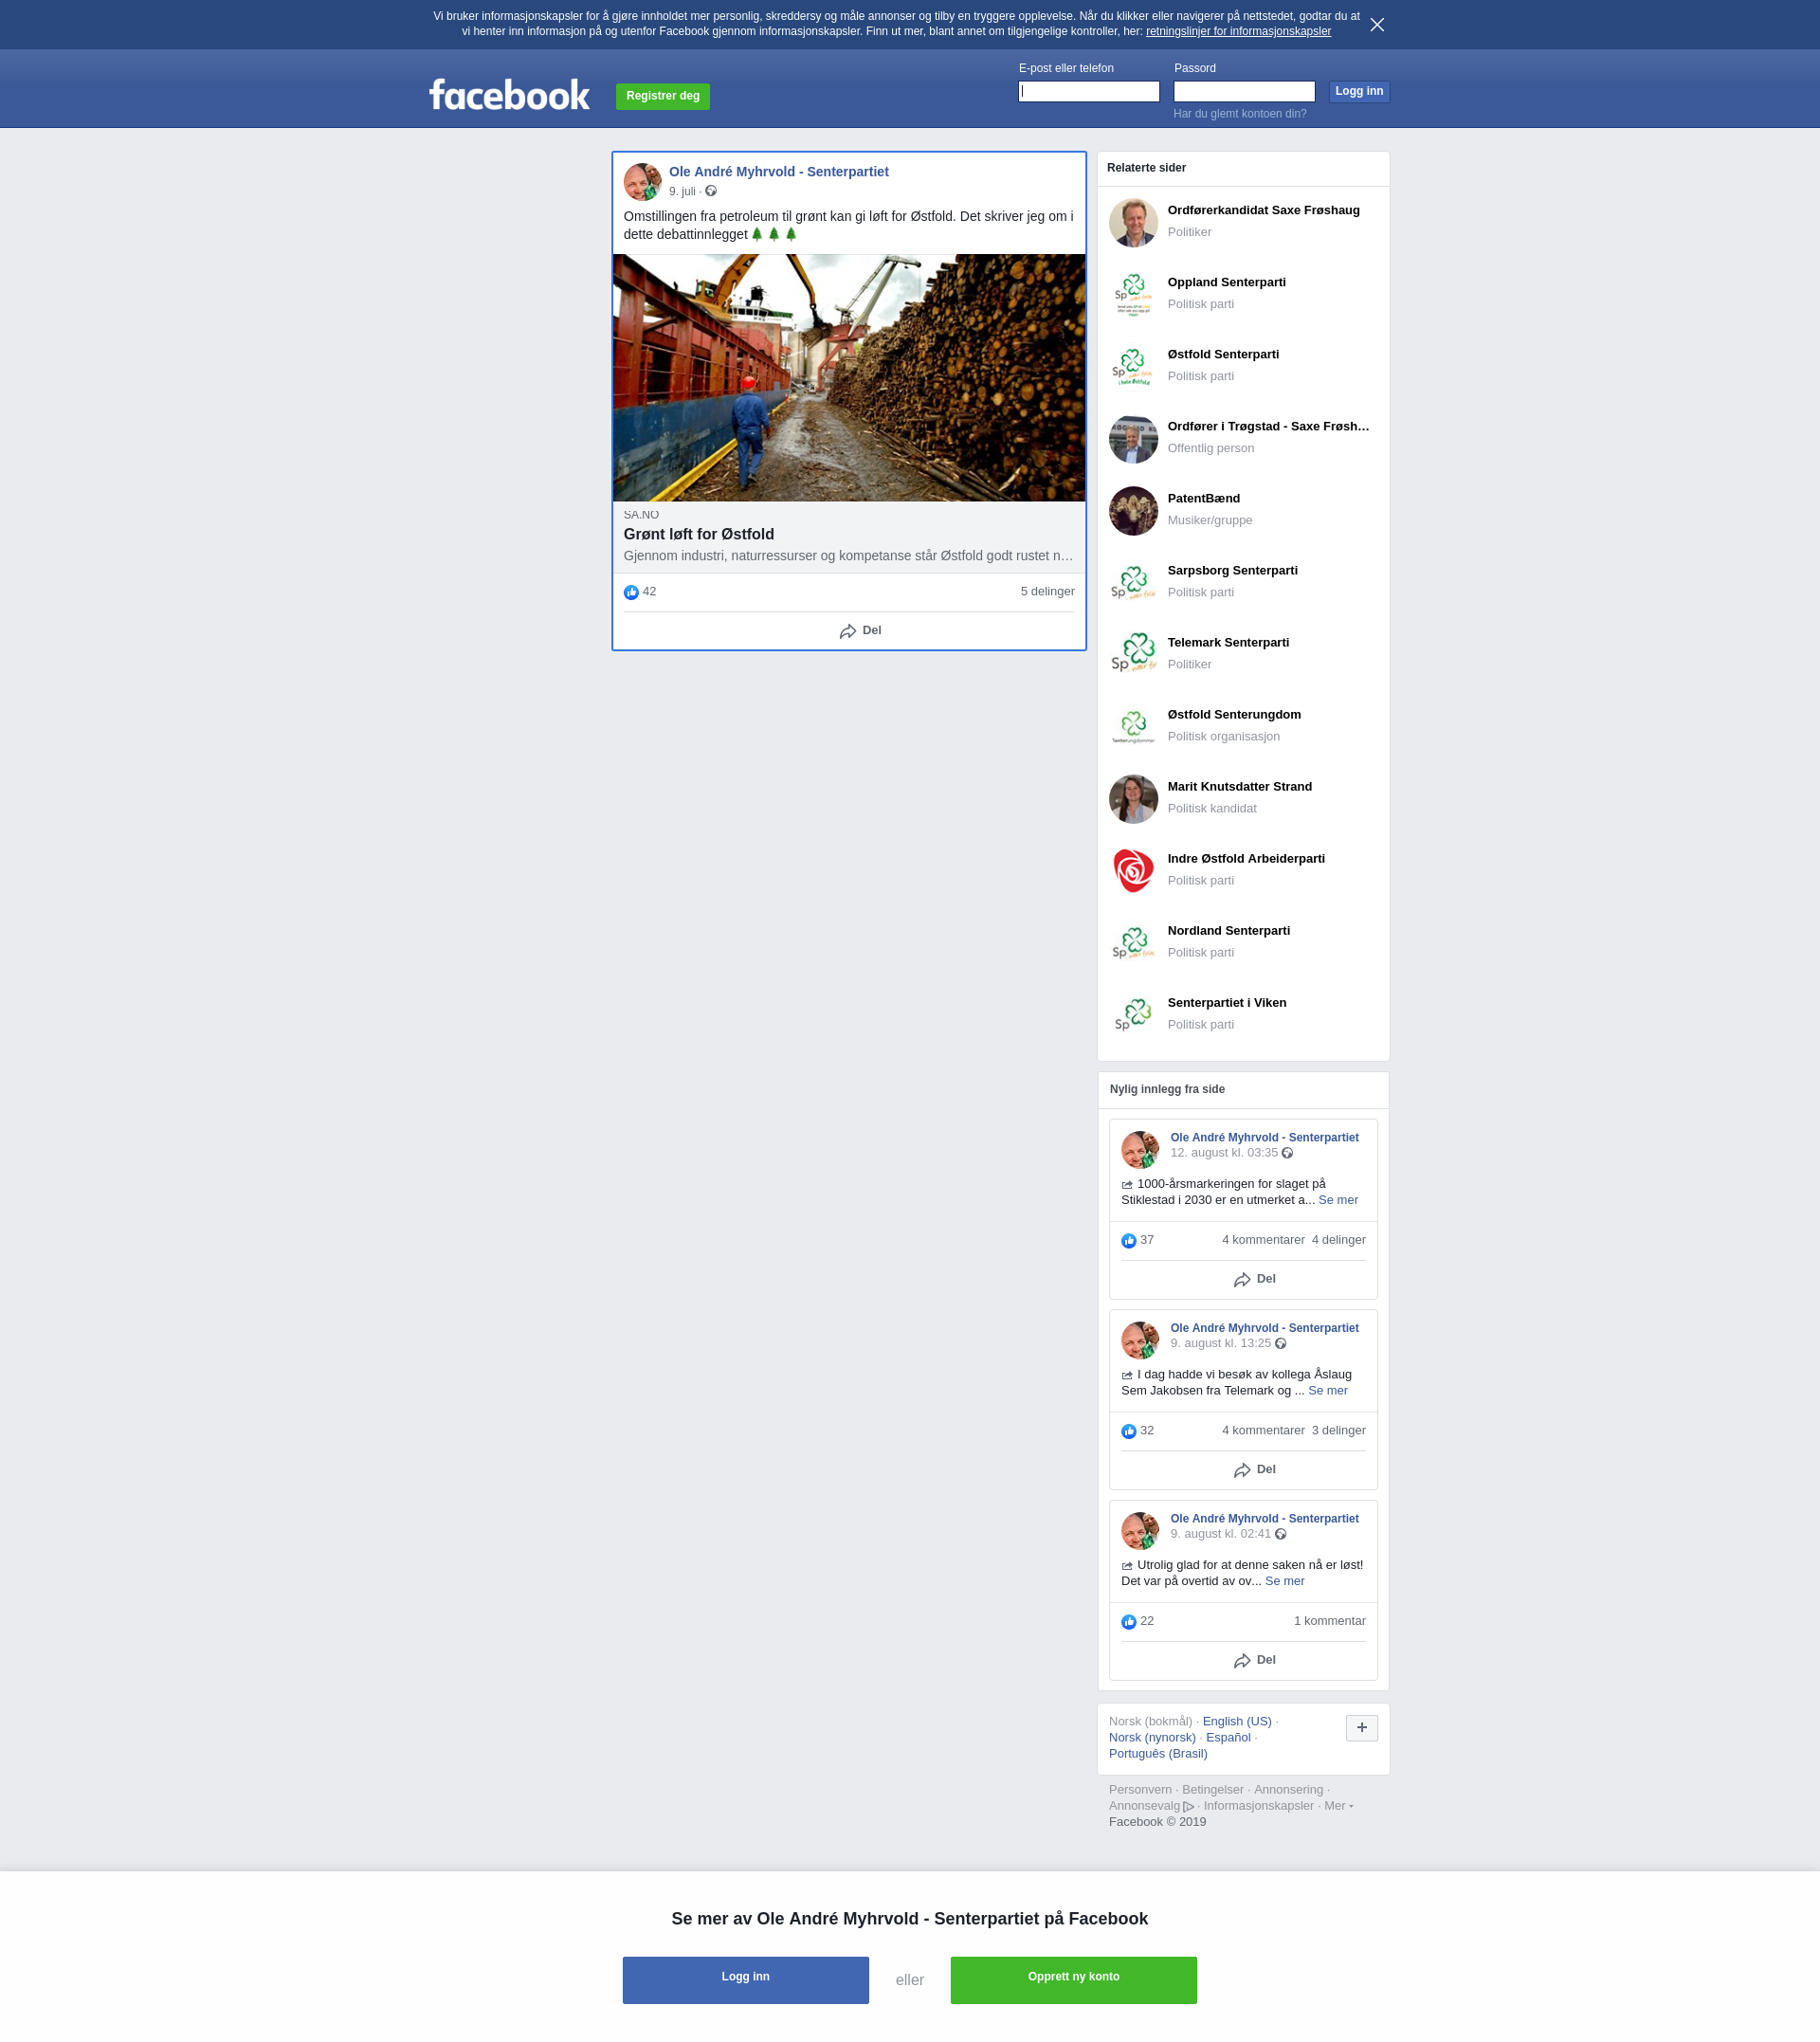Close the cookie notice banner

coord(1376,25)
